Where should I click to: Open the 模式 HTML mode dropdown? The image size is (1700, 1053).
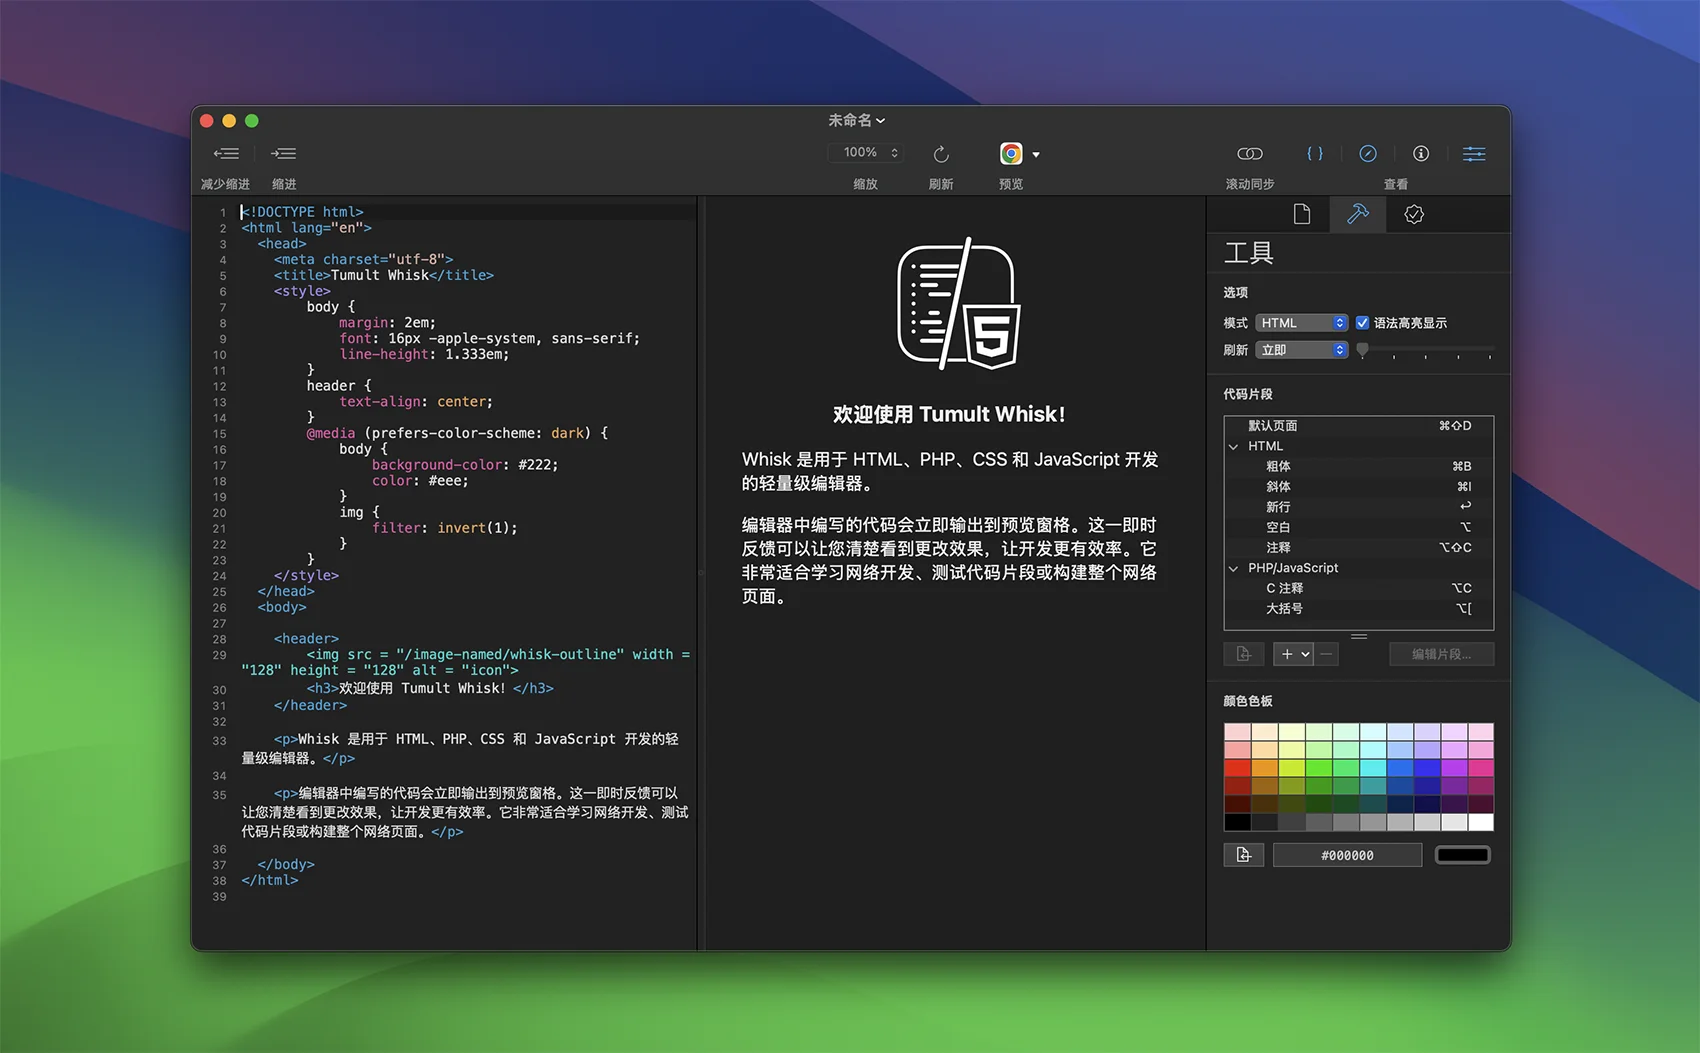(x=1302, y=323)
